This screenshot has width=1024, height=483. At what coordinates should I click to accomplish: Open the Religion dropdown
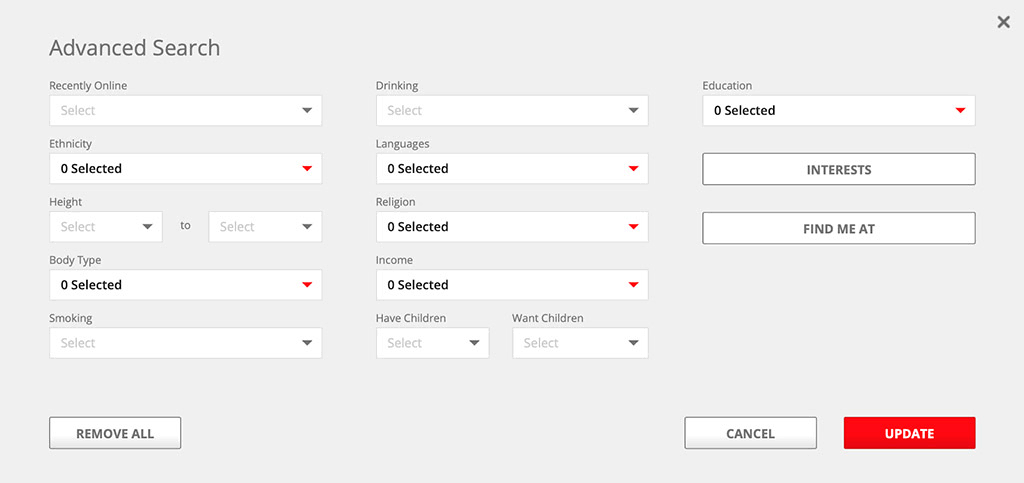coord(511,227)
